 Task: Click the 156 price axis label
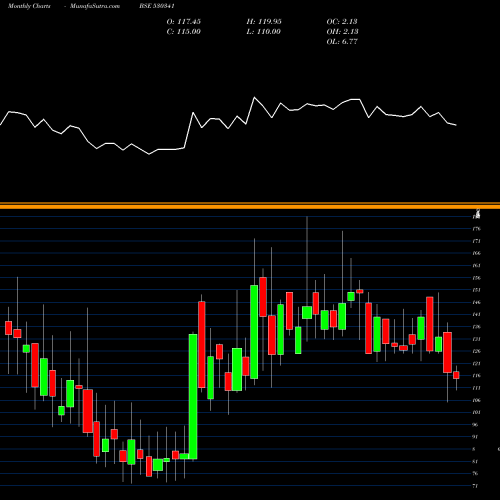click(x=476, y=278)
